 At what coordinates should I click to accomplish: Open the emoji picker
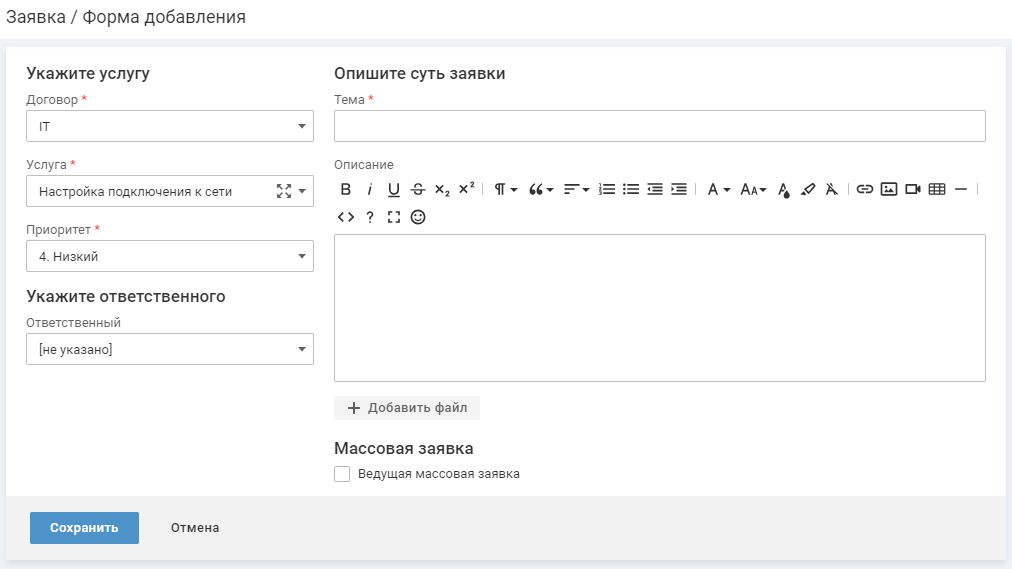click(418, 216)
